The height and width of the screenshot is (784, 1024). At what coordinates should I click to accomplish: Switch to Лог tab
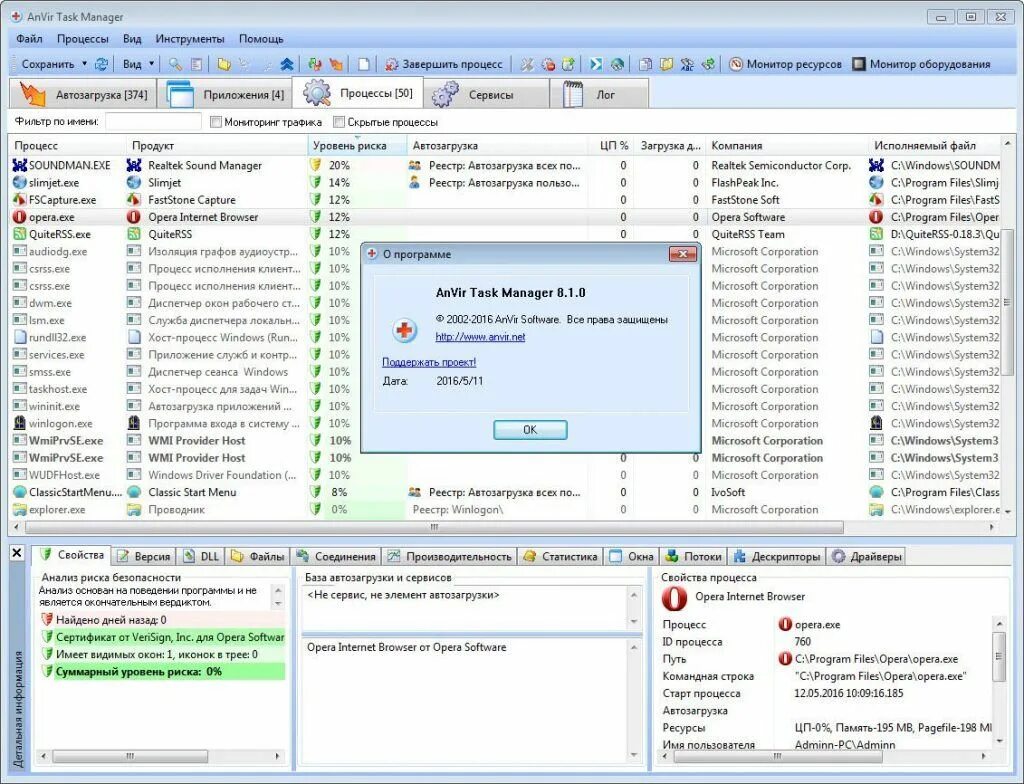point(599,94)
